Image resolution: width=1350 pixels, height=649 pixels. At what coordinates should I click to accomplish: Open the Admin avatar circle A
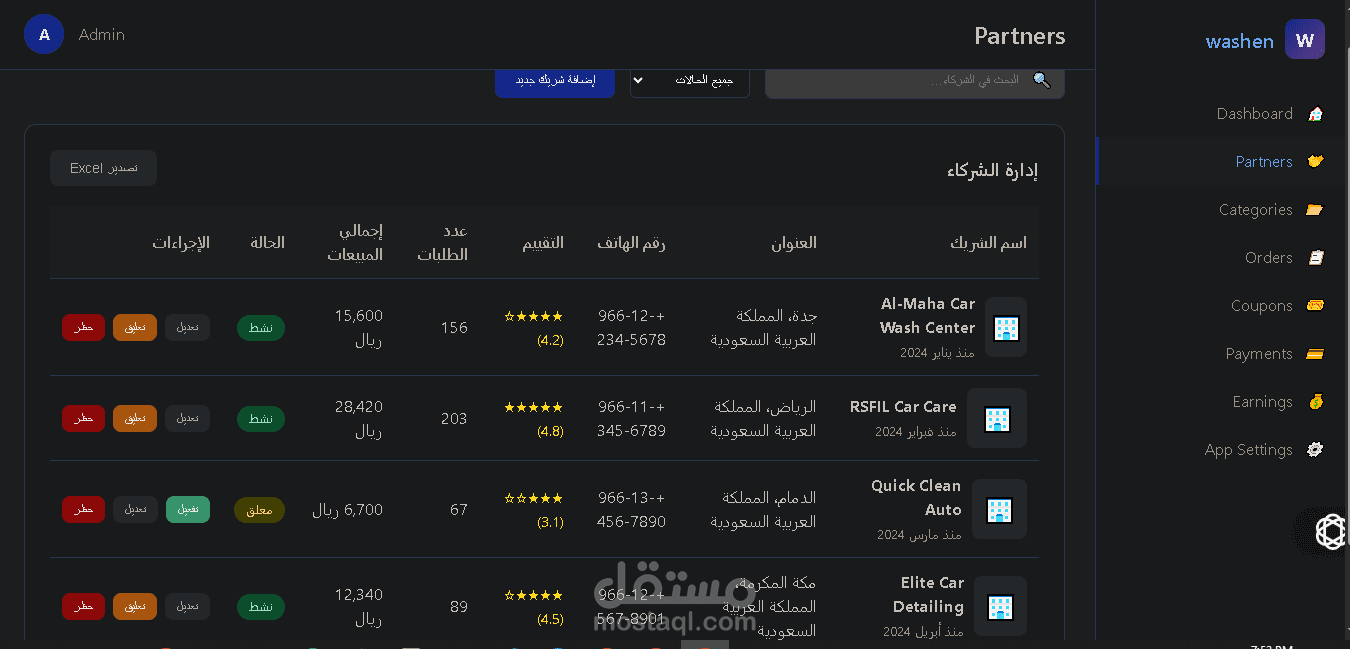click(44, 34)
